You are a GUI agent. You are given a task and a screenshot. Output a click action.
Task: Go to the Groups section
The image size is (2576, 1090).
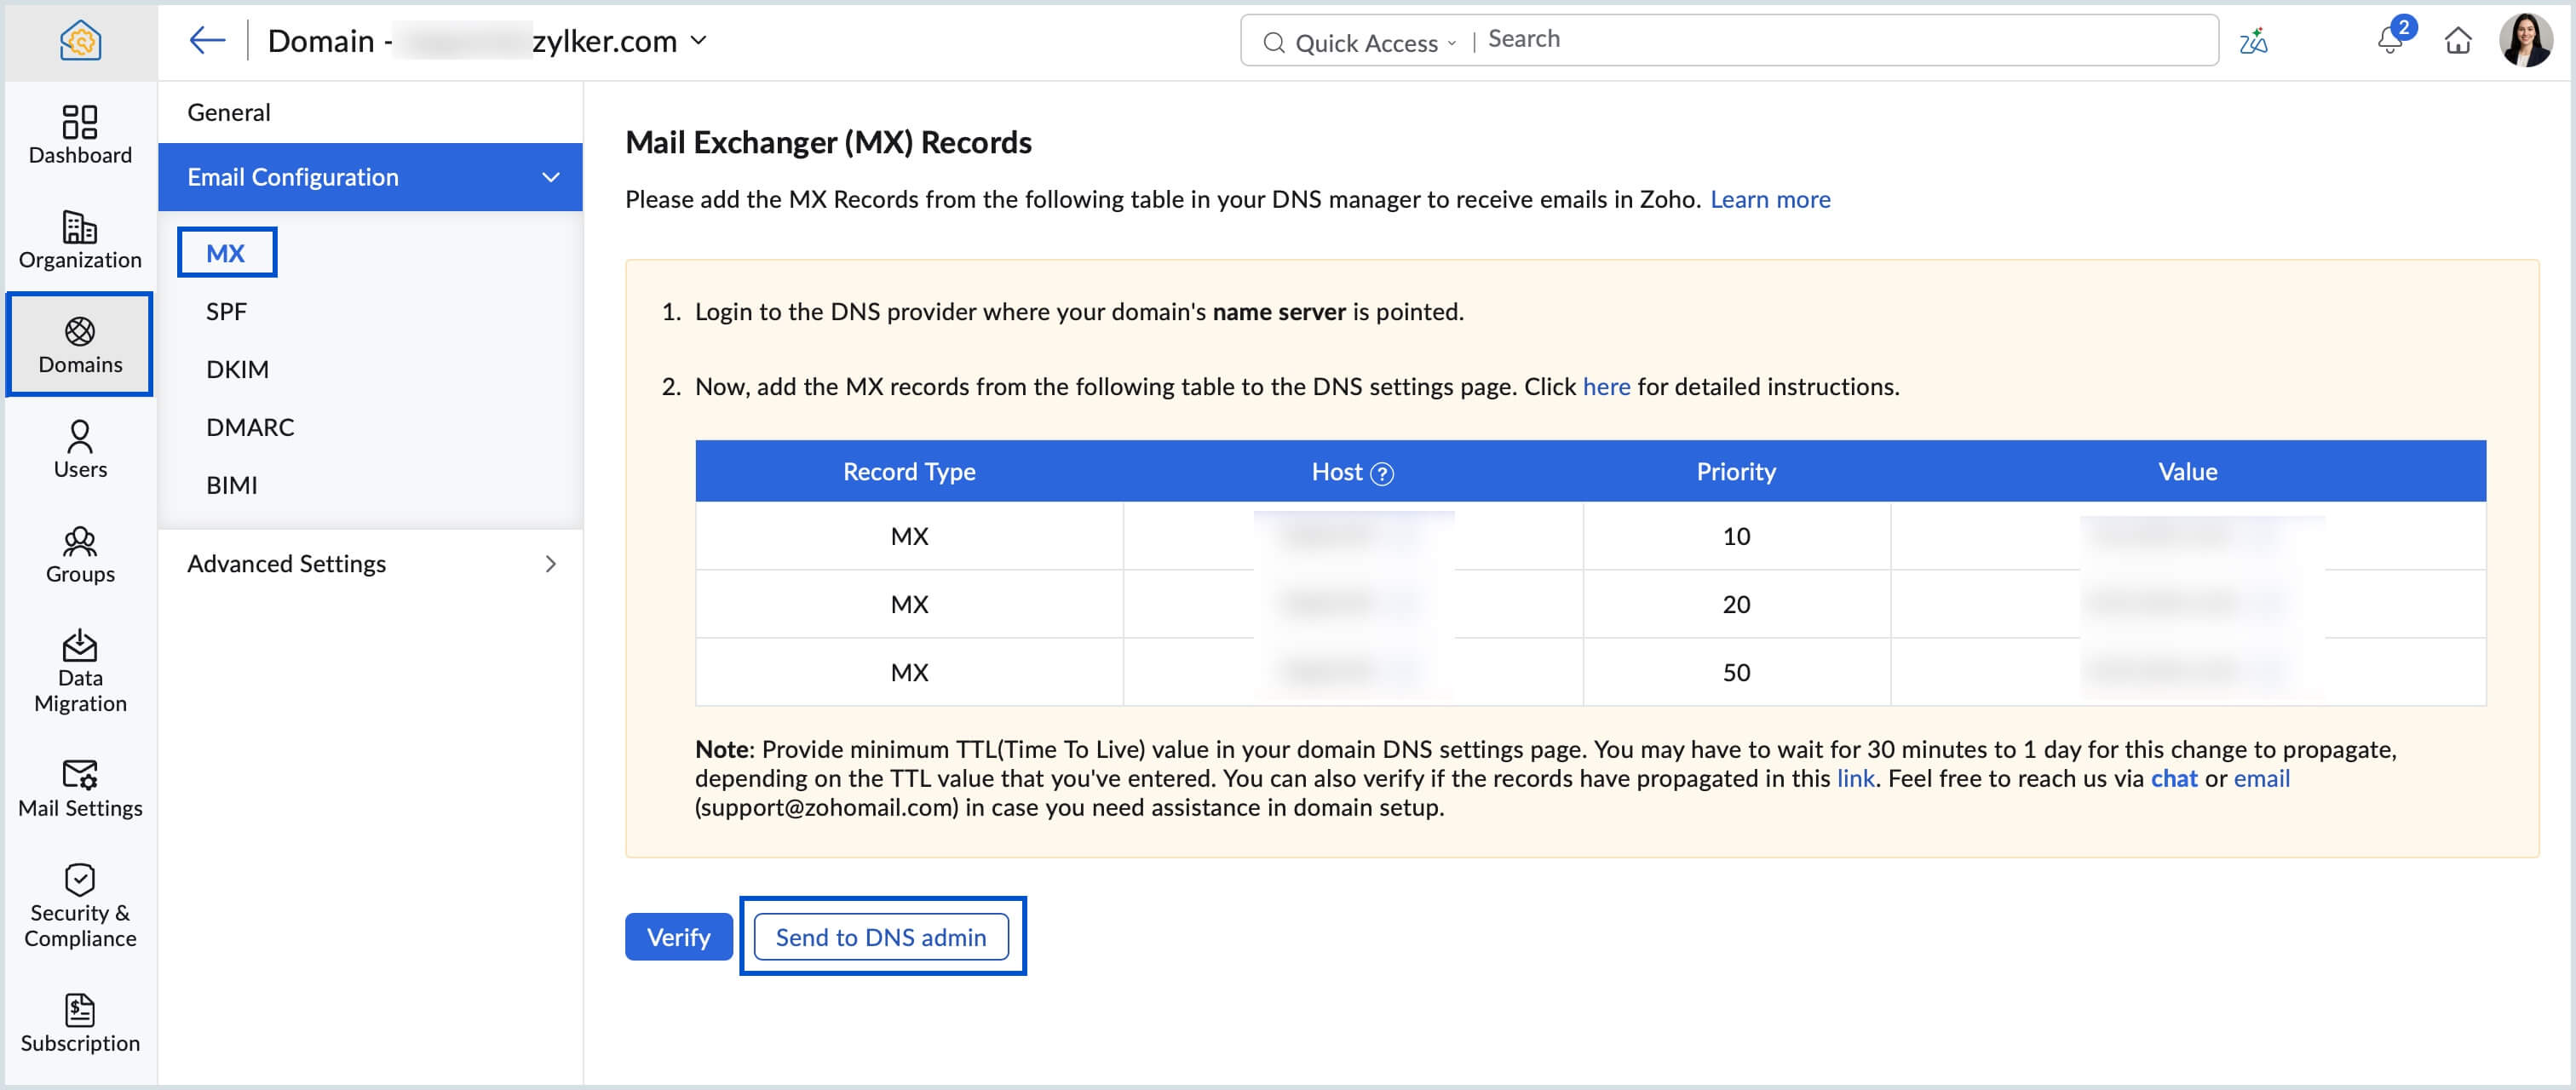tap(80, 554)
